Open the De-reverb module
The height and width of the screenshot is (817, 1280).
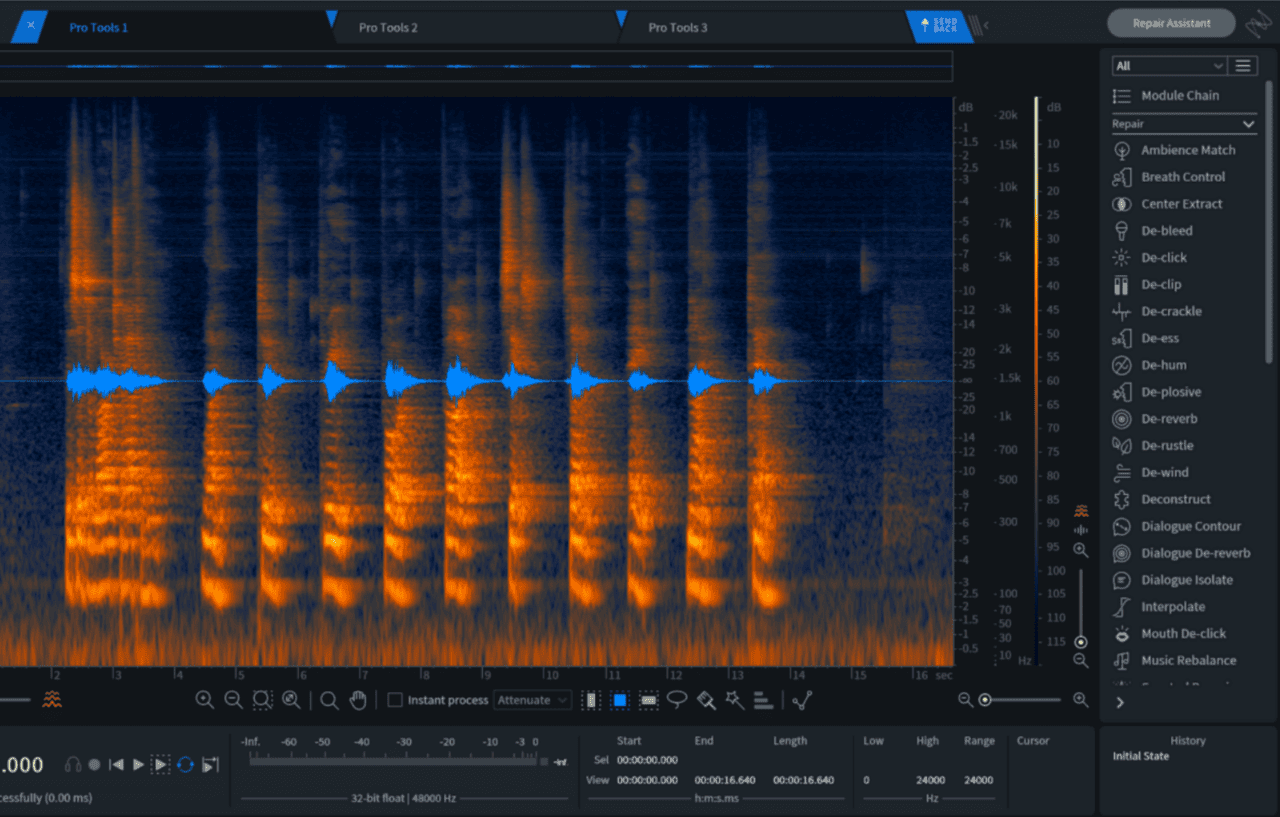pyautogui.click(x=1155, y=420)
